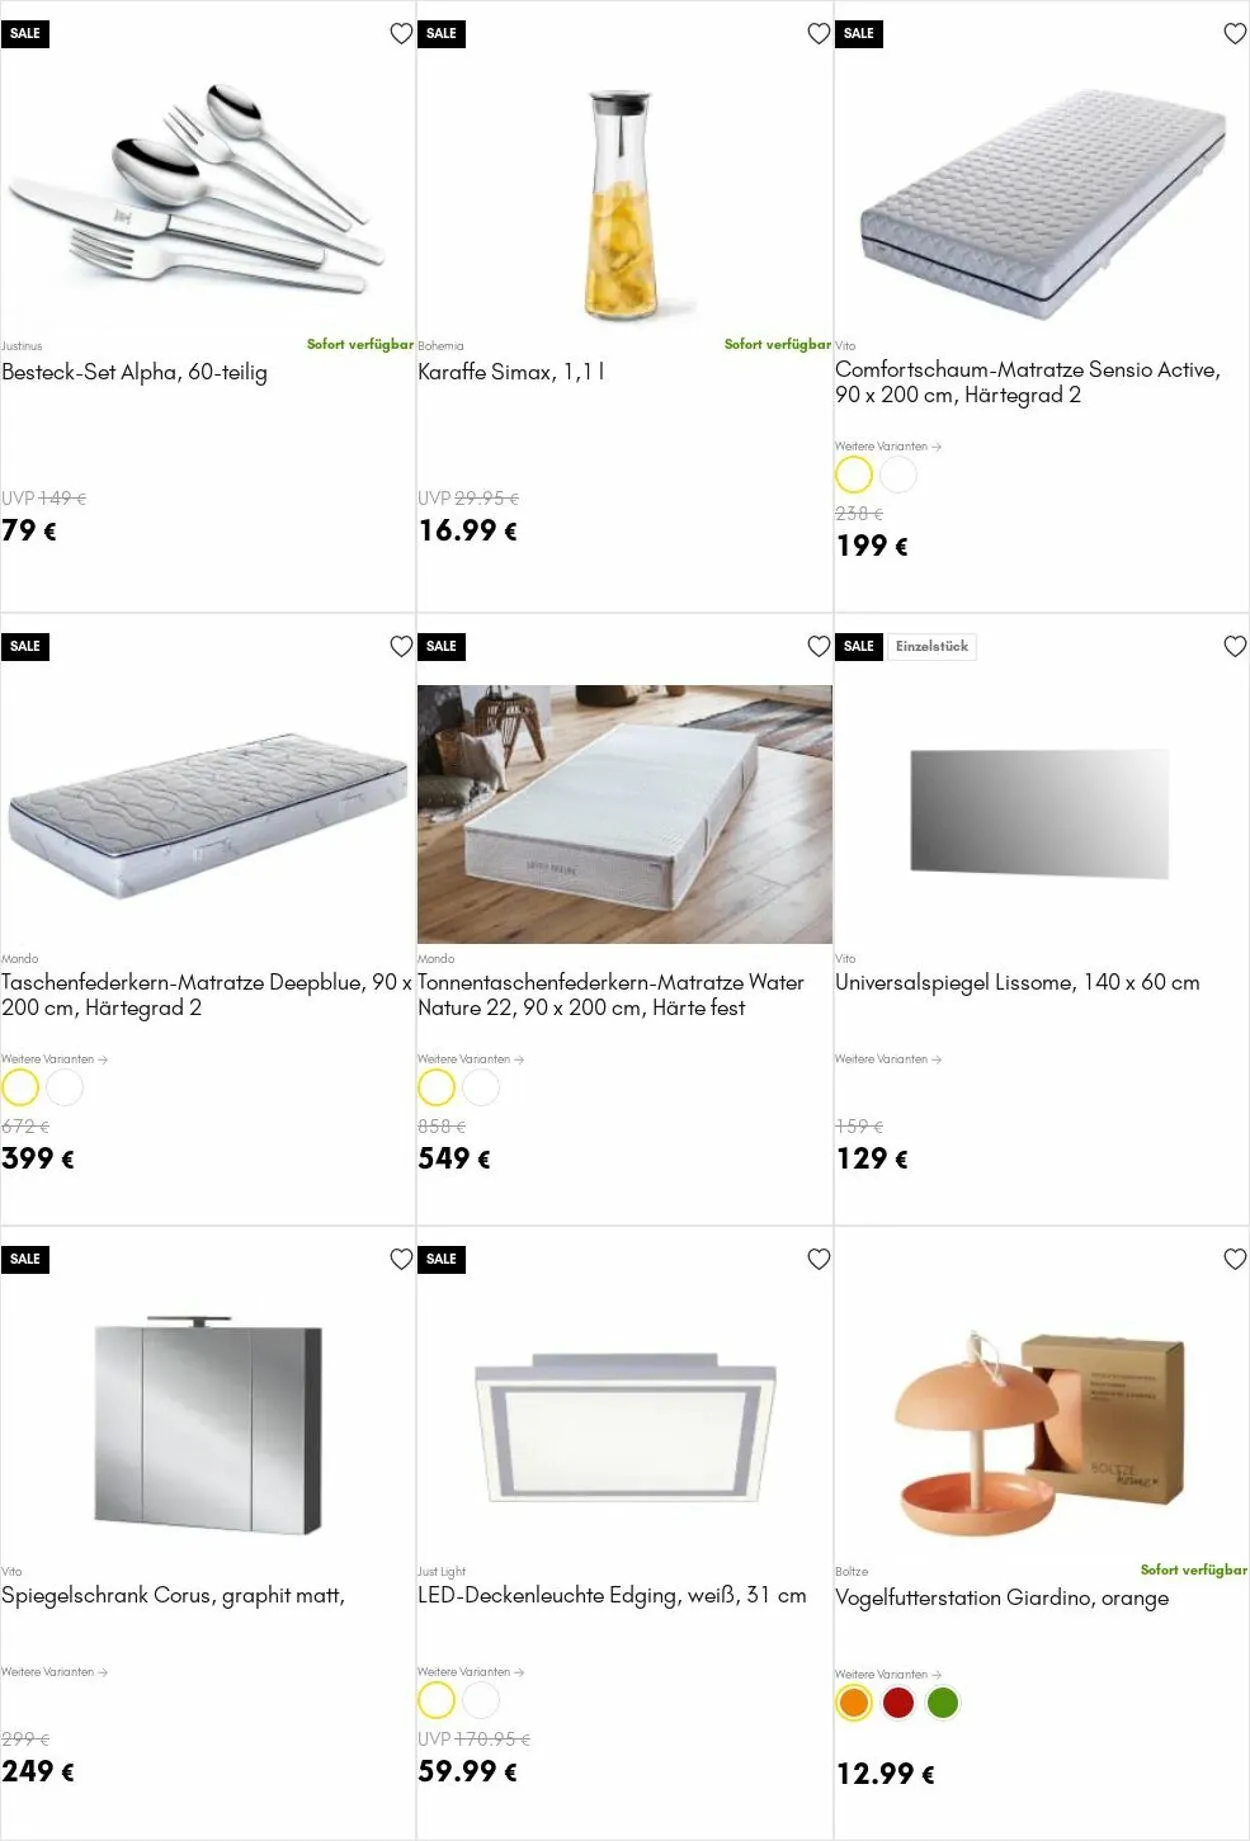Pick second variant of Deepblue mattress
The image size is (1250, 1841).
65,1088
